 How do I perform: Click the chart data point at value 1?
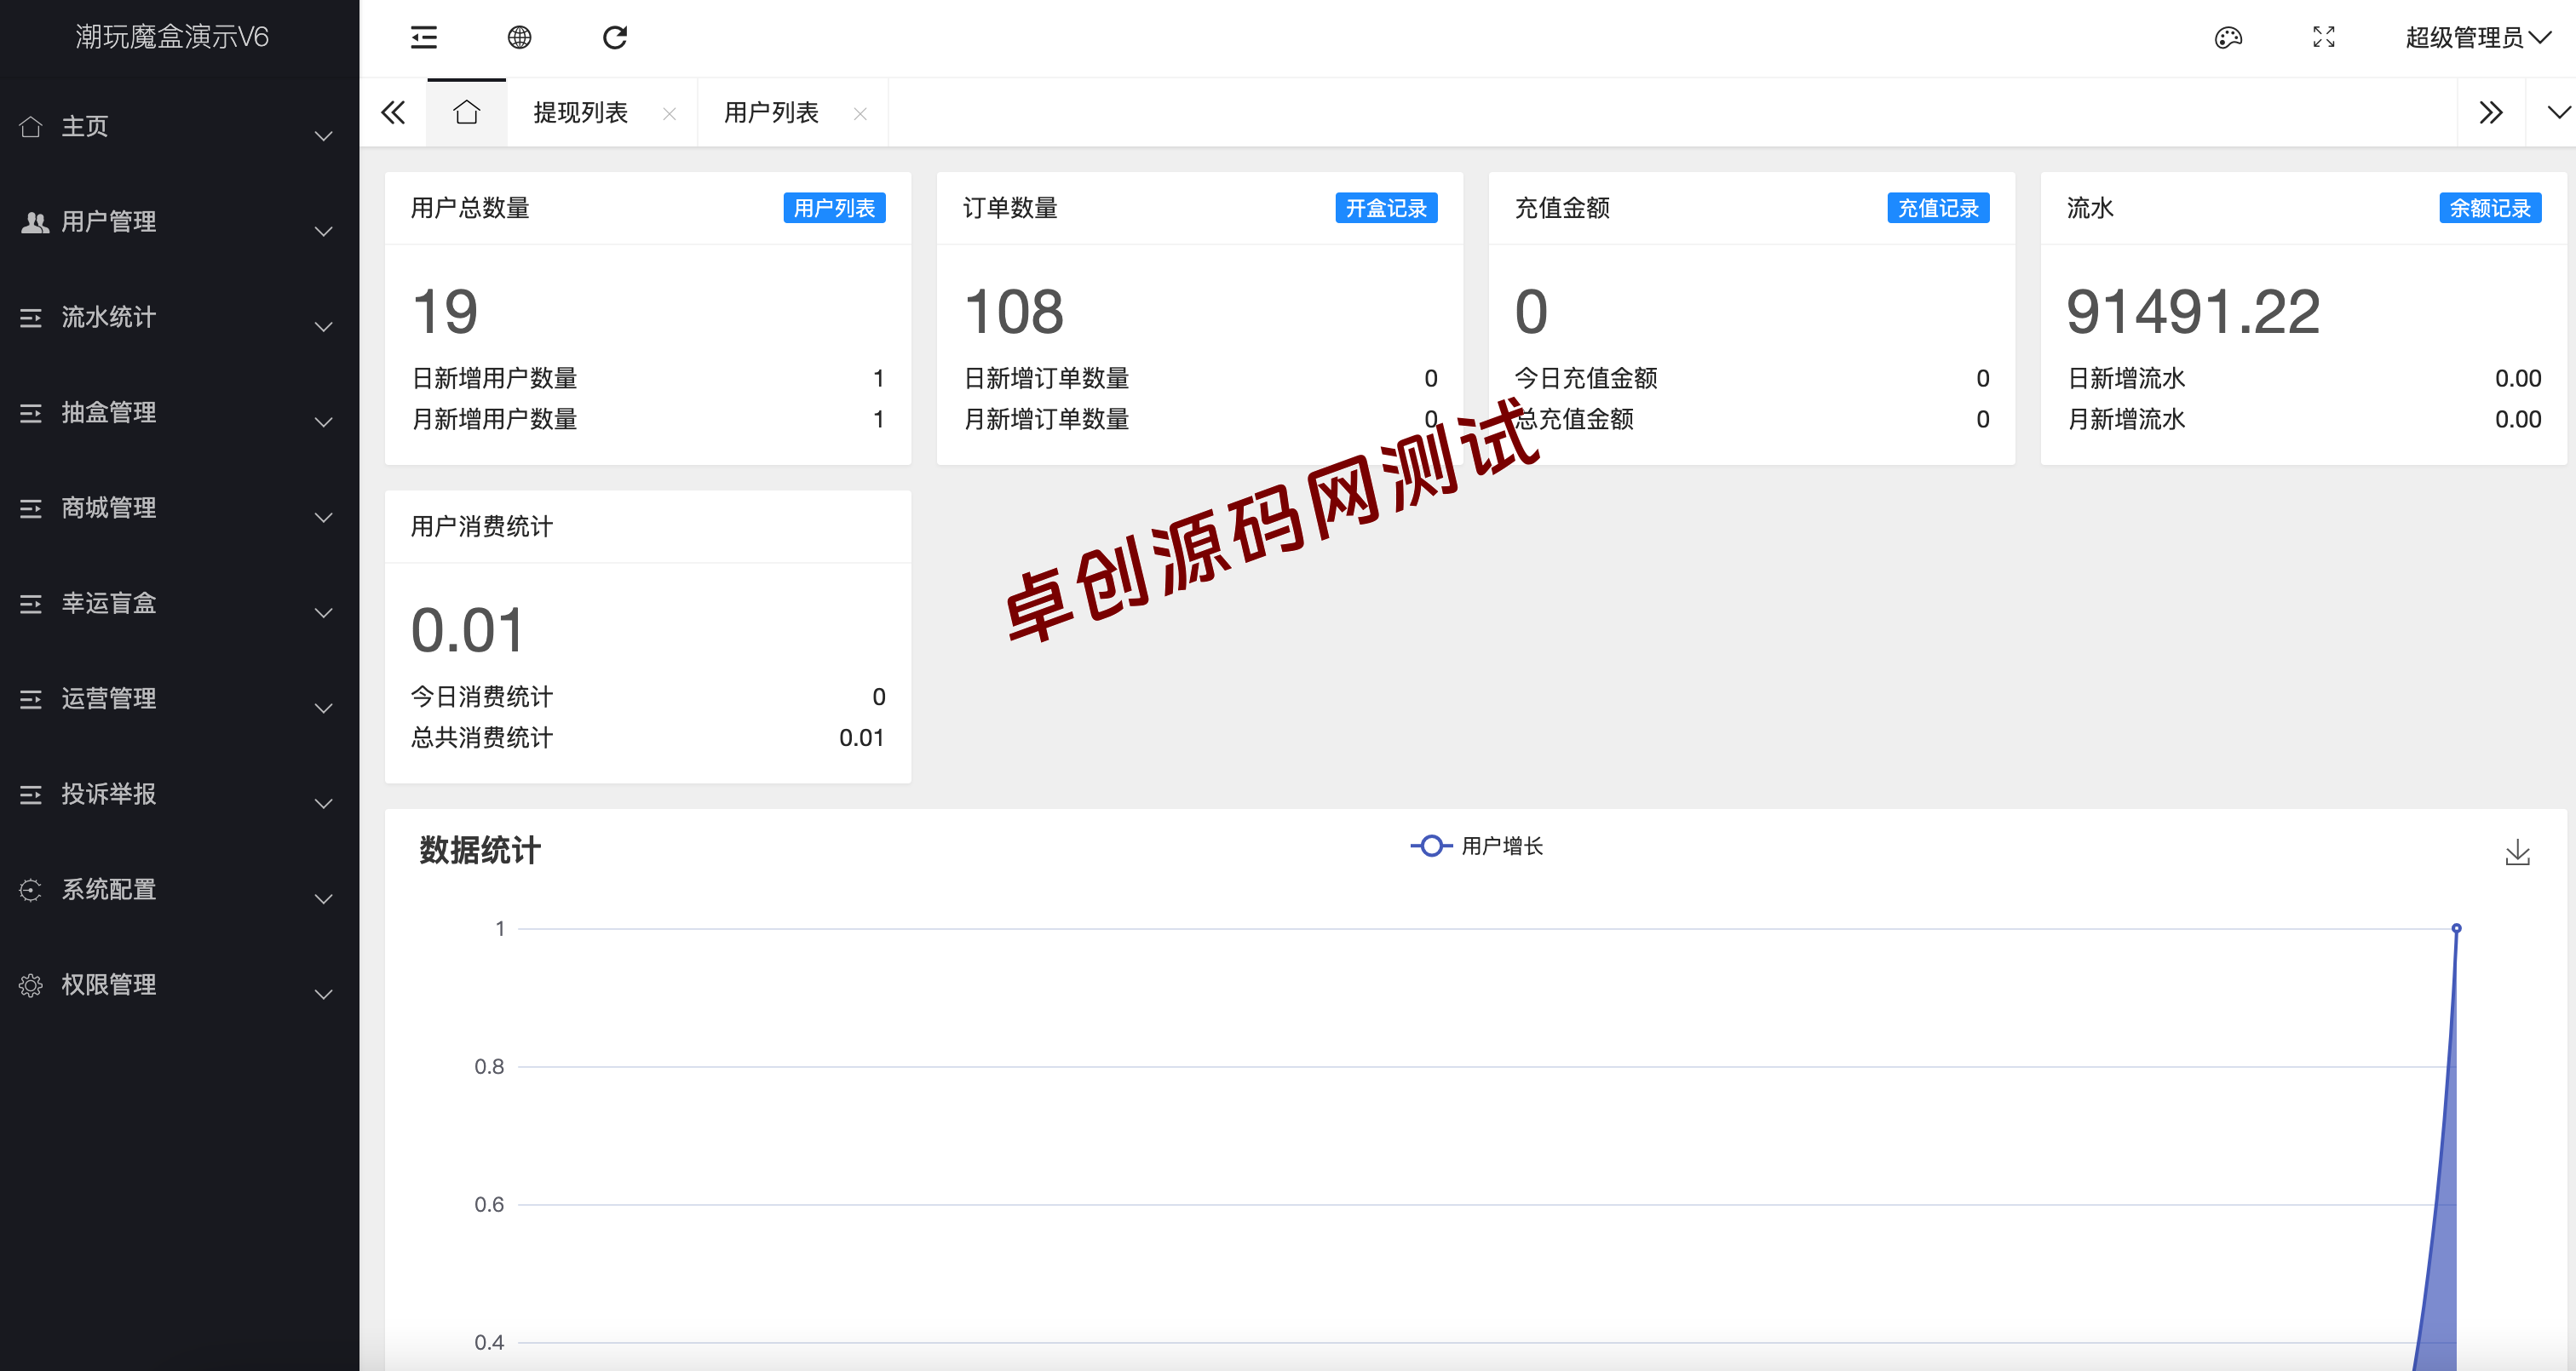point(2455,928)
